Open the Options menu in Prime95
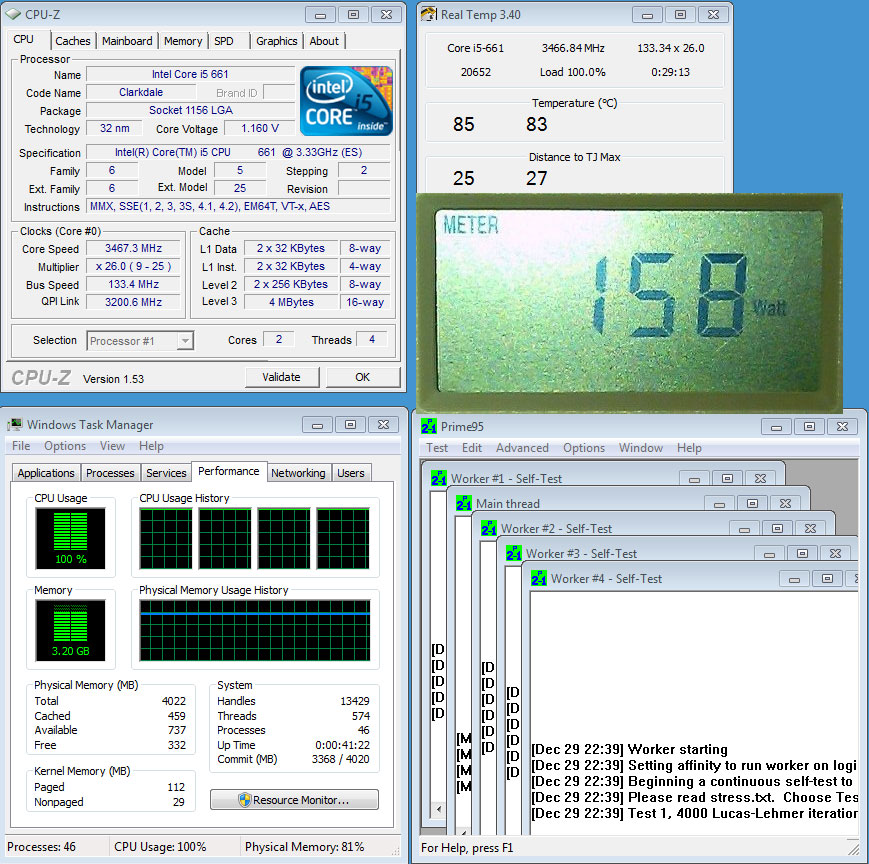This screenshot has height=864, width=869. [x=584, y=448]
